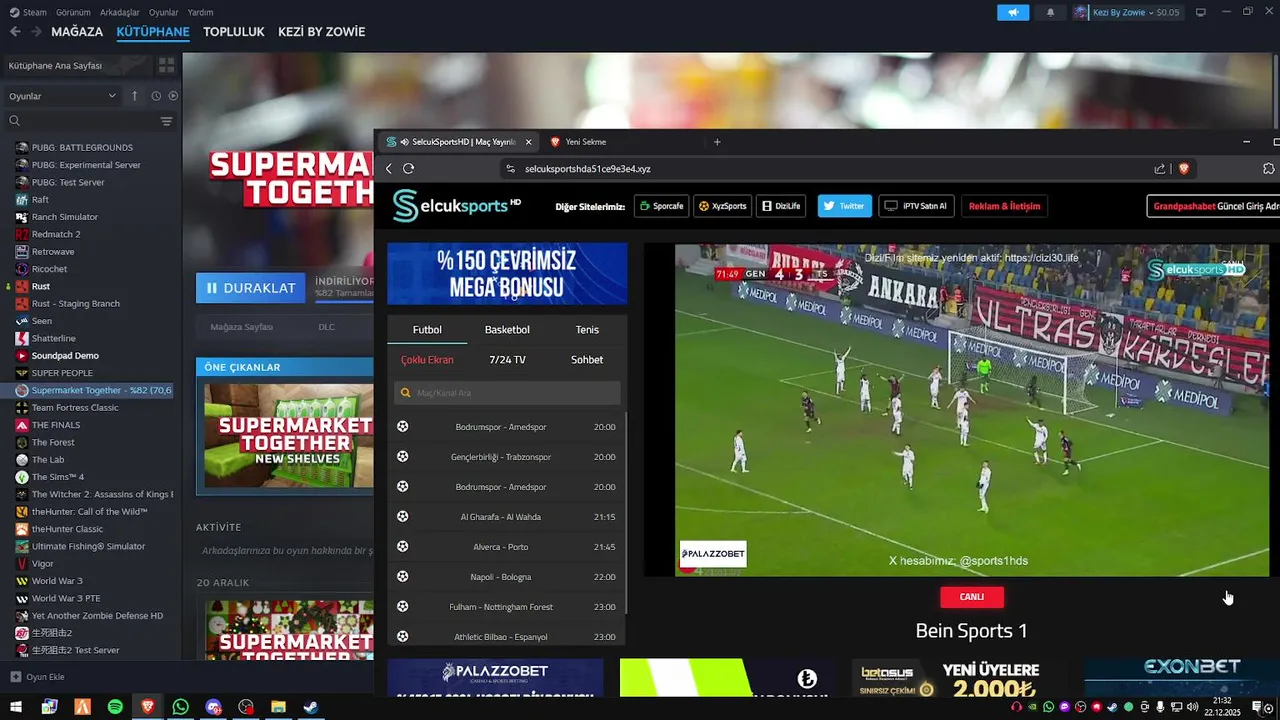Screen dimensions: 1280x720
Task: Share the current page
Action: [1160, 169]
